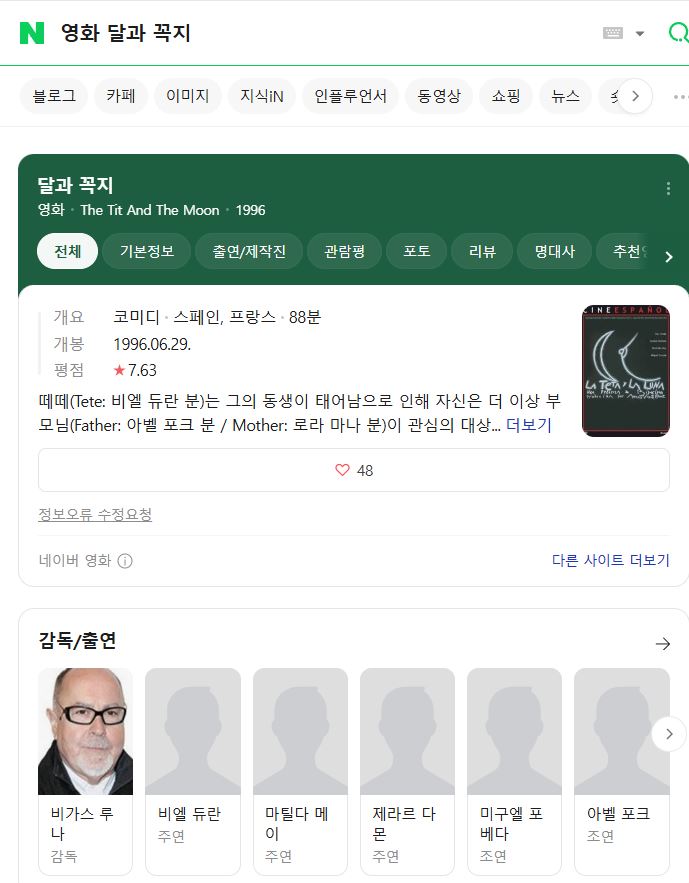Click the 더보기 link in synopsis

pos(529,425)
